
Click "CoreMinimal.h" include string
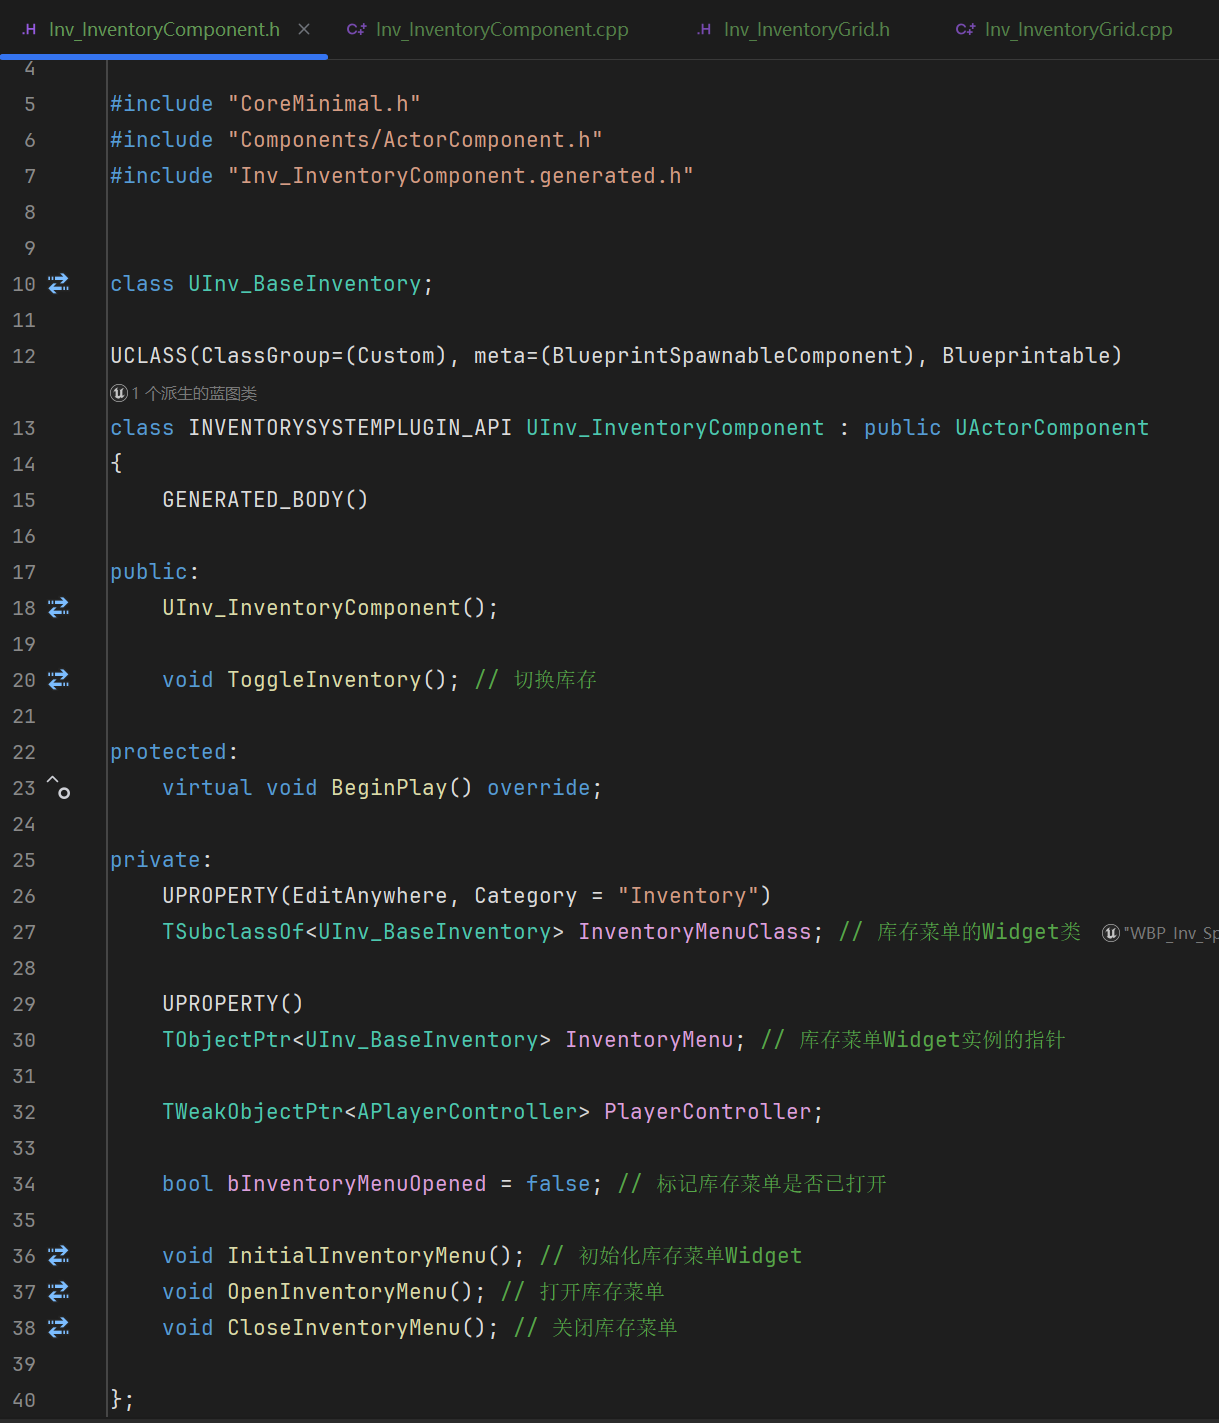(324, 104)
